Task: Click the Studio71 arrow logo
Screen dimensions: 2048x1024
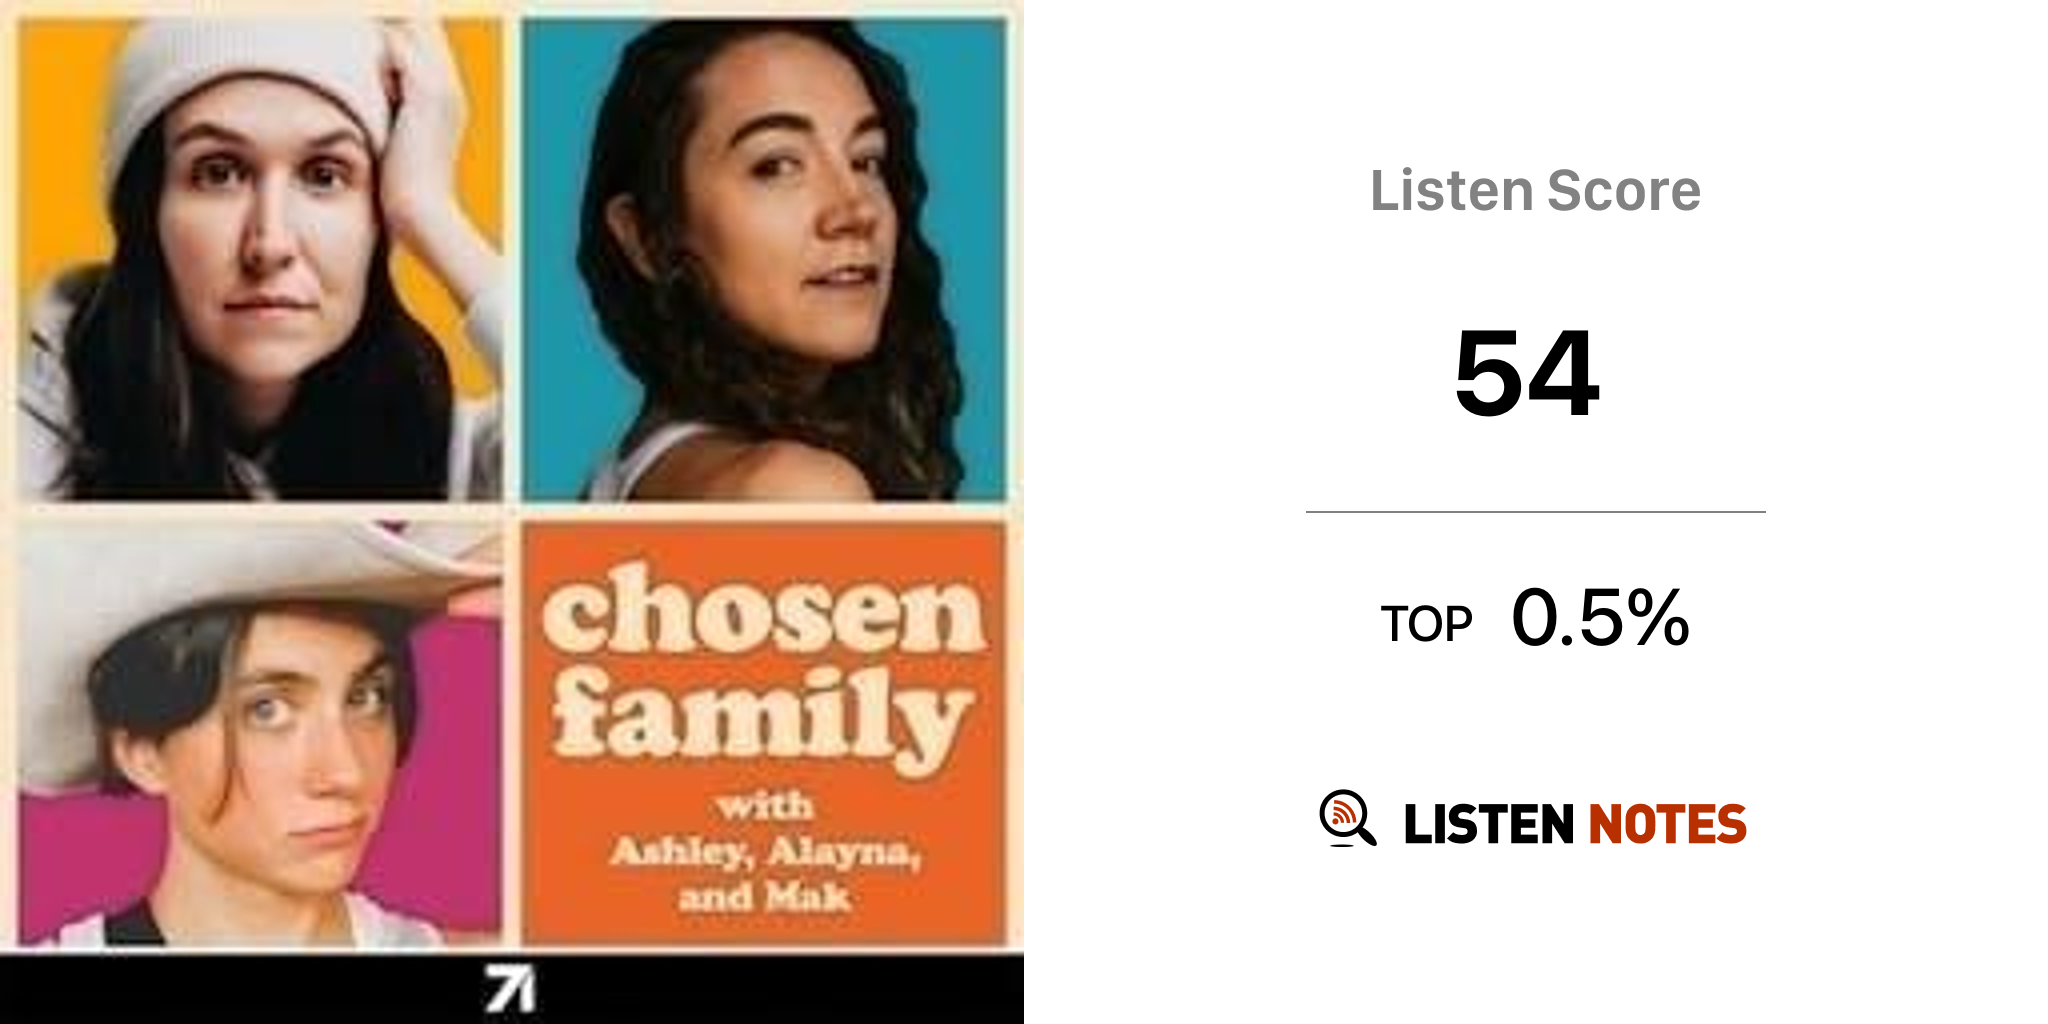Action: (510, 988)
